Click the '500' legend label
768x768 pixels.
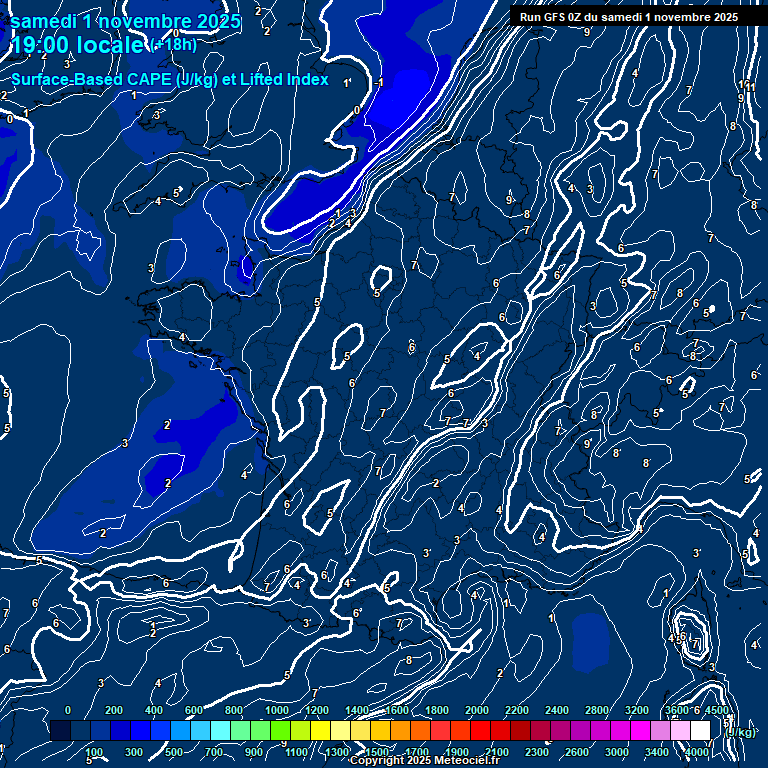point(174,752)
